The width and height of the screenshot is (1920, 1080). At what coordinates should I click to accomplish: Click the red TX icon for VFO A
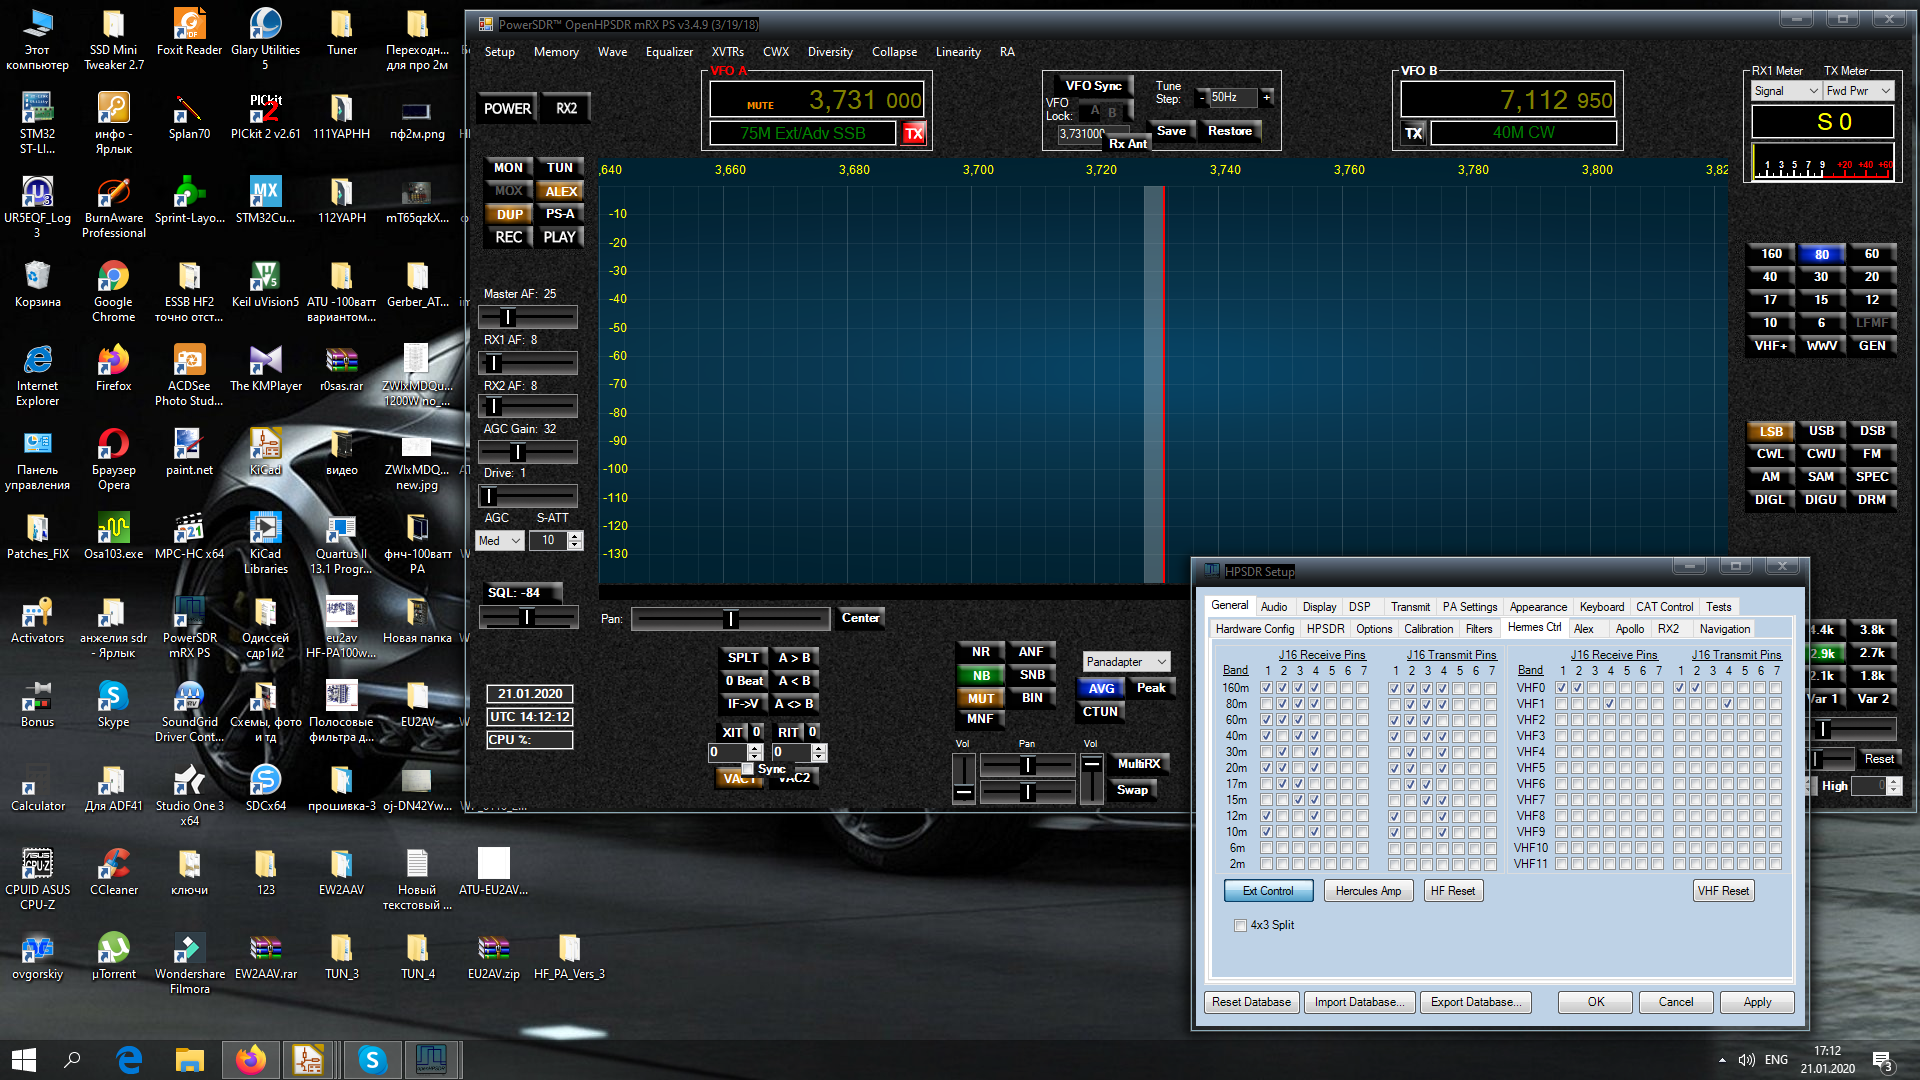pyautogui.click(x=913, y=133)
